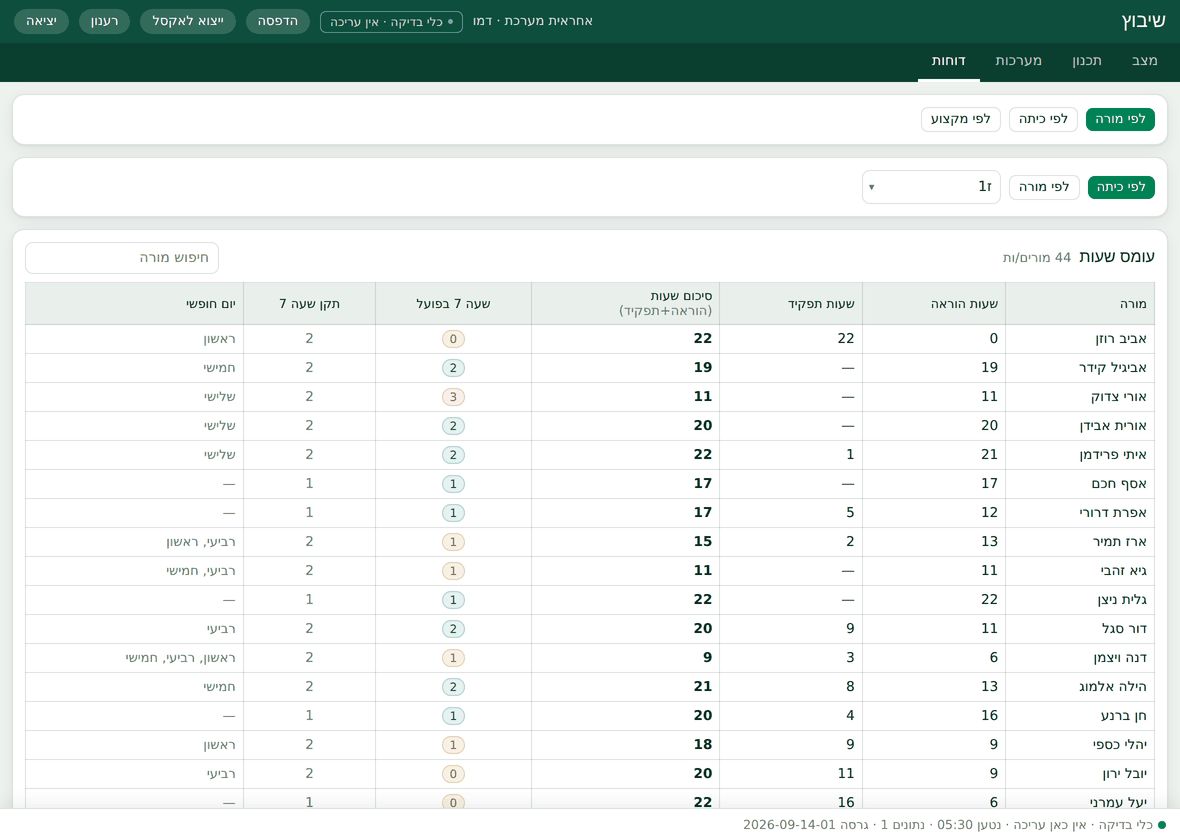
Task: Open the תכנון tab
Action: [x=1087, y=61]
